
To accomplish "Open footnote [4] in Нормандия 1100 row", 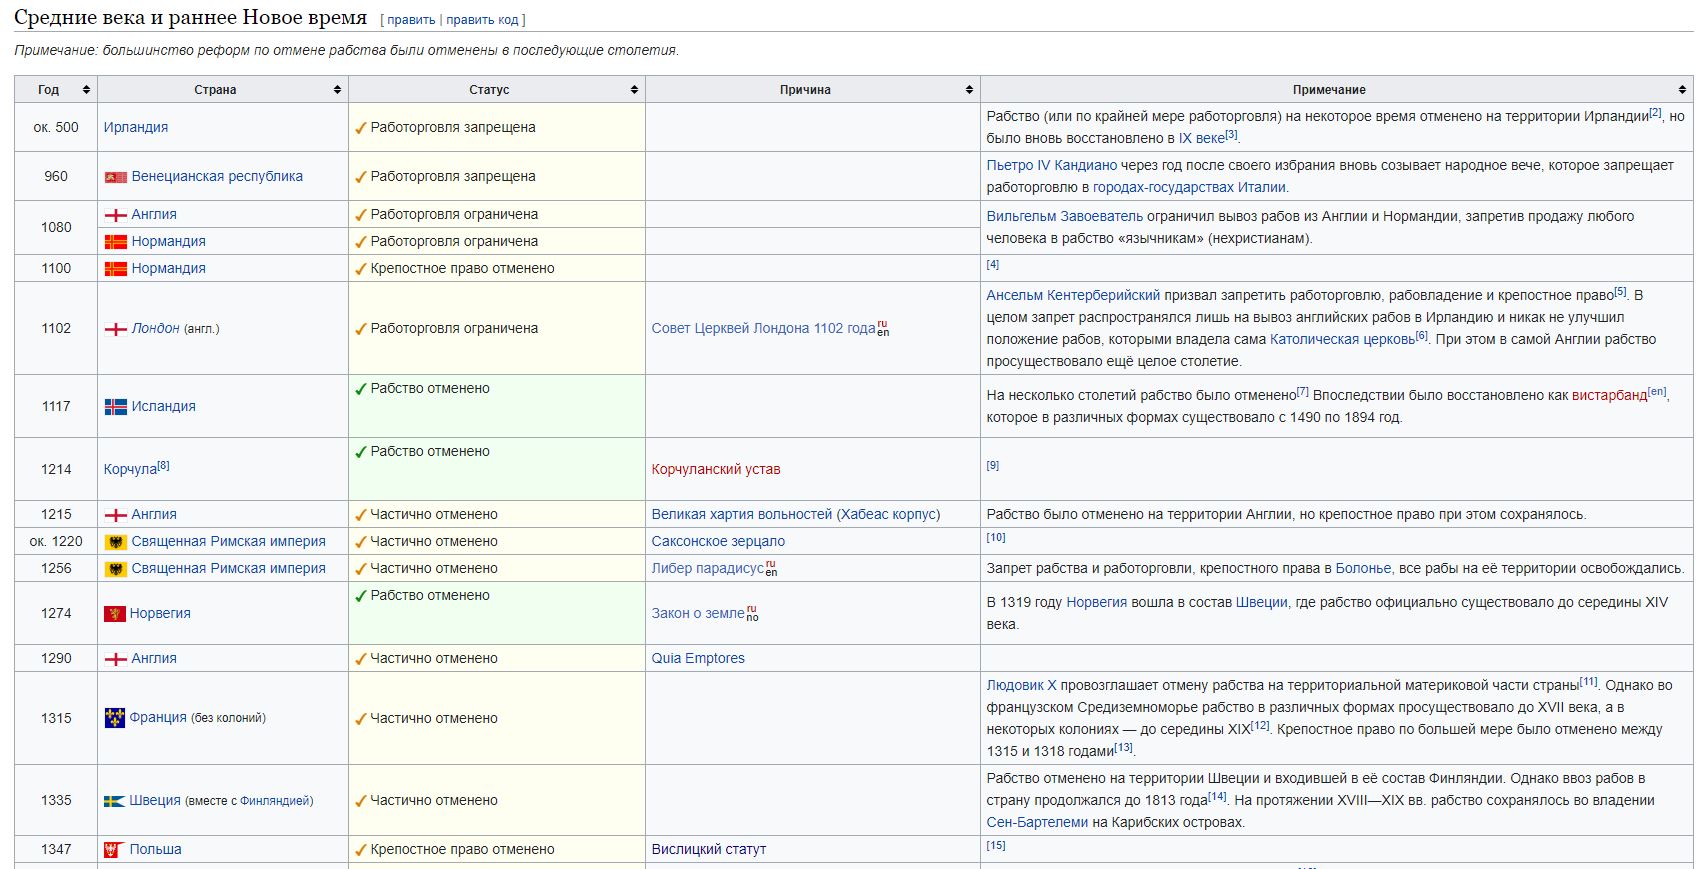I will point(993,265).
